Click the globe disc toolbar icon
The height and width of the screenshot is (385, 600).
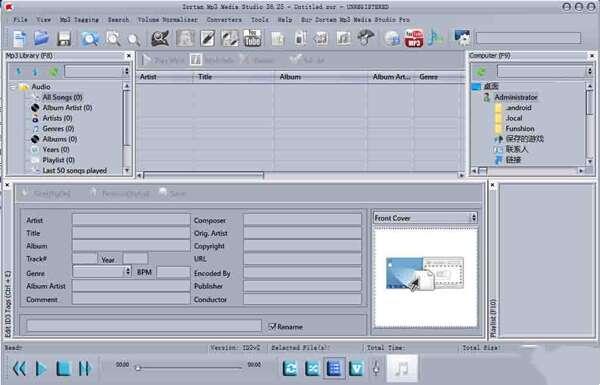coord(392,39)
